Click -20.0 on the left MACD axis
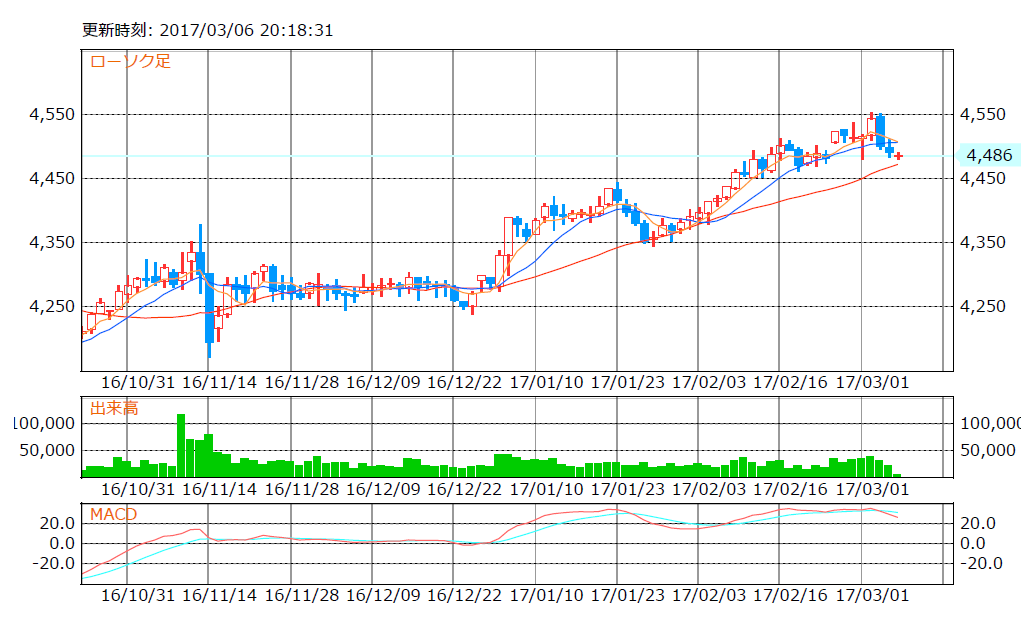The height and width of the screenshot is (624, 1023). pos(53,563)
